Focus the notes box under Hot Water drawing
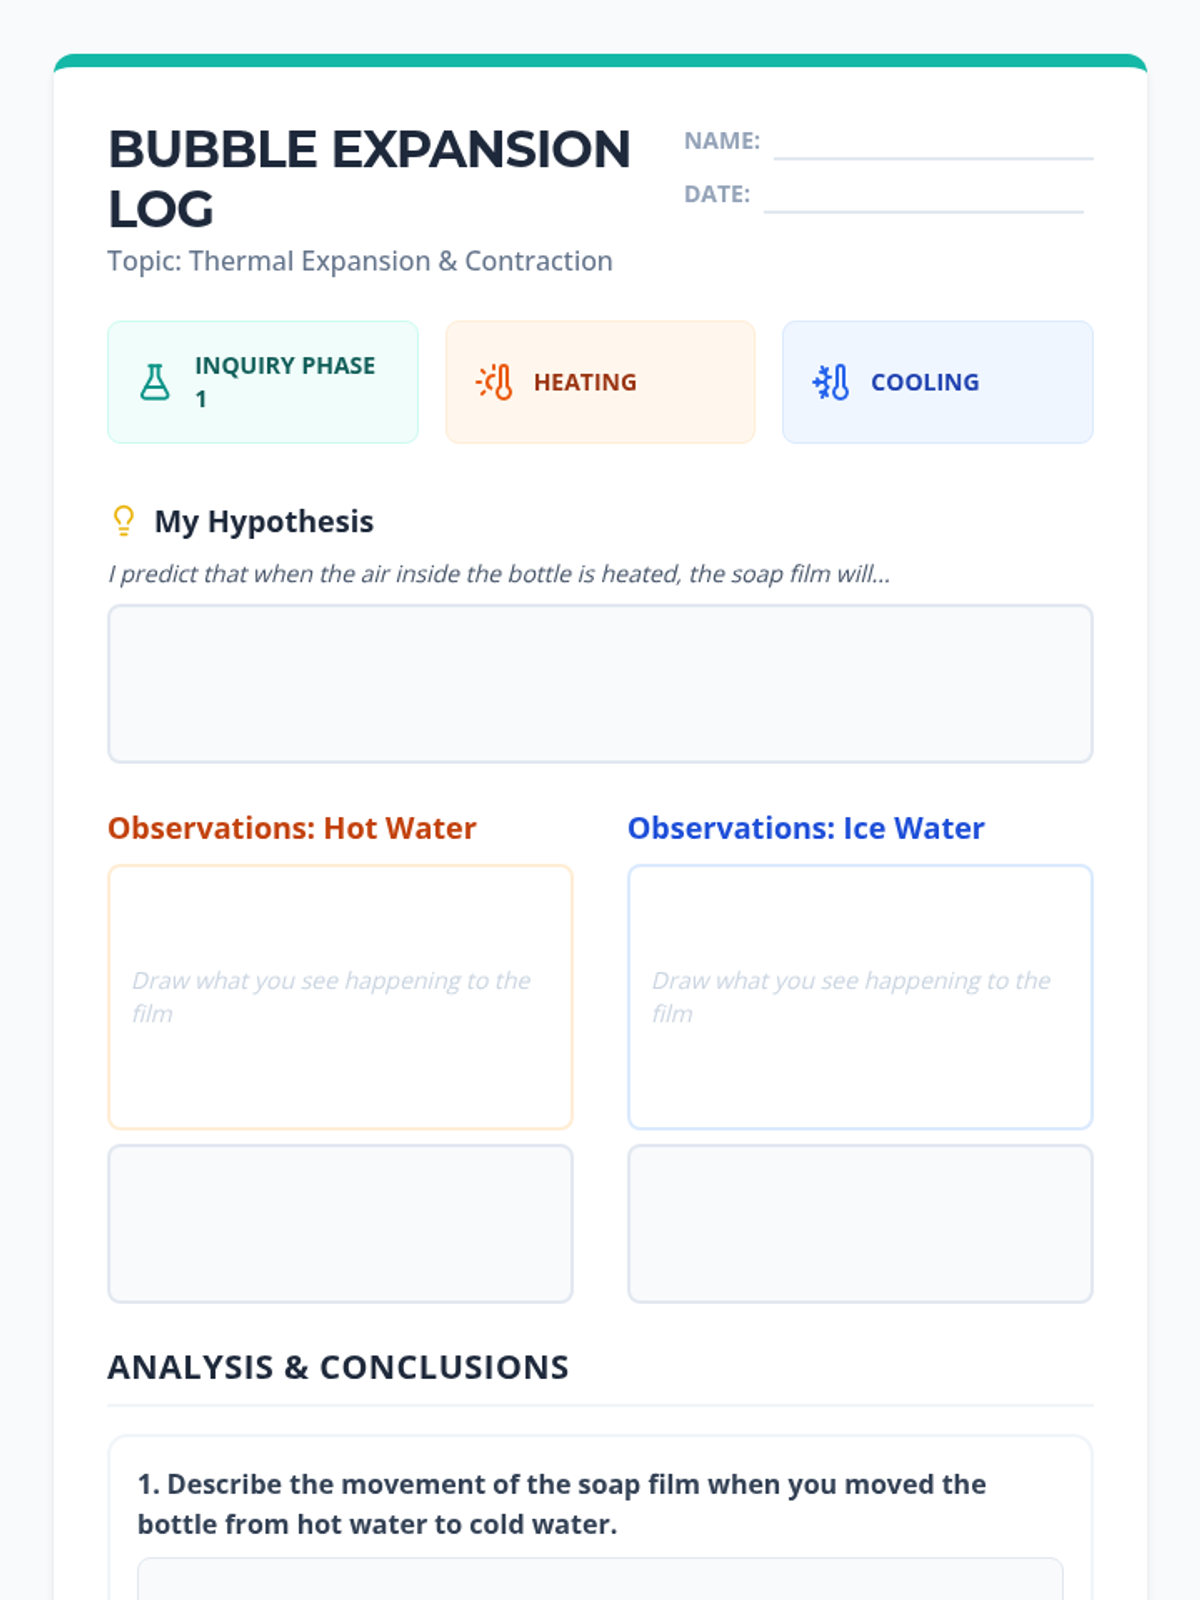This screenshot has height=1600, width=1200. (340, 1224)
